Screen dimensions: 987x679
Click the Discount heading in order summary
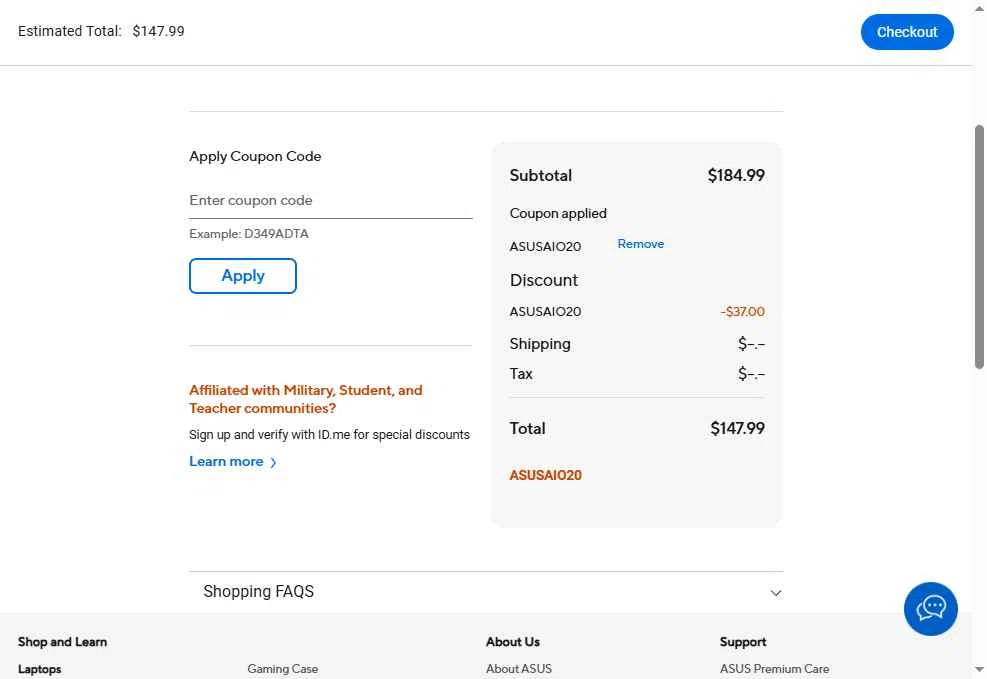[544, 281]
